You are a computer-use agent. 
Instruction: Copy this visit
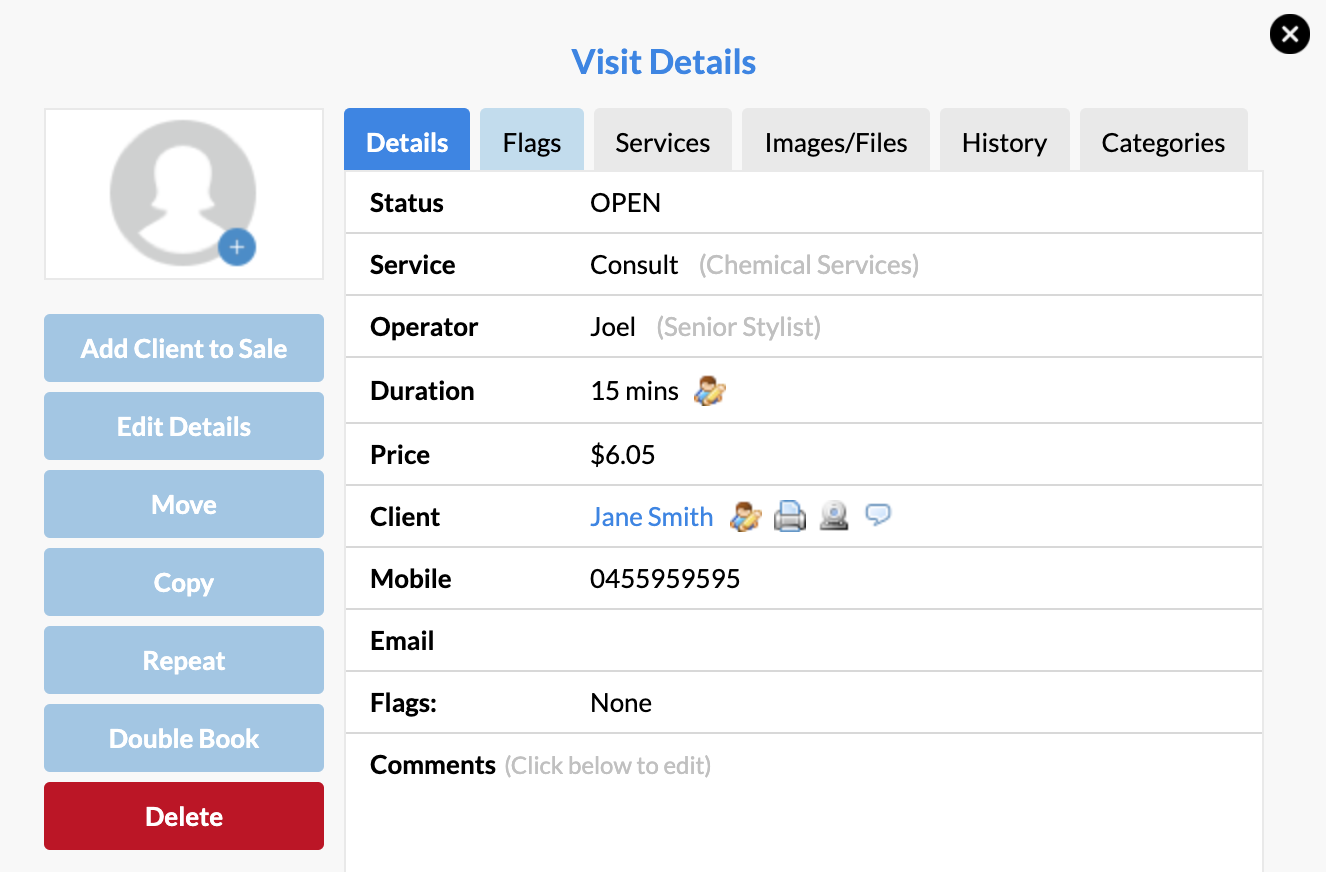click(183, 582)
